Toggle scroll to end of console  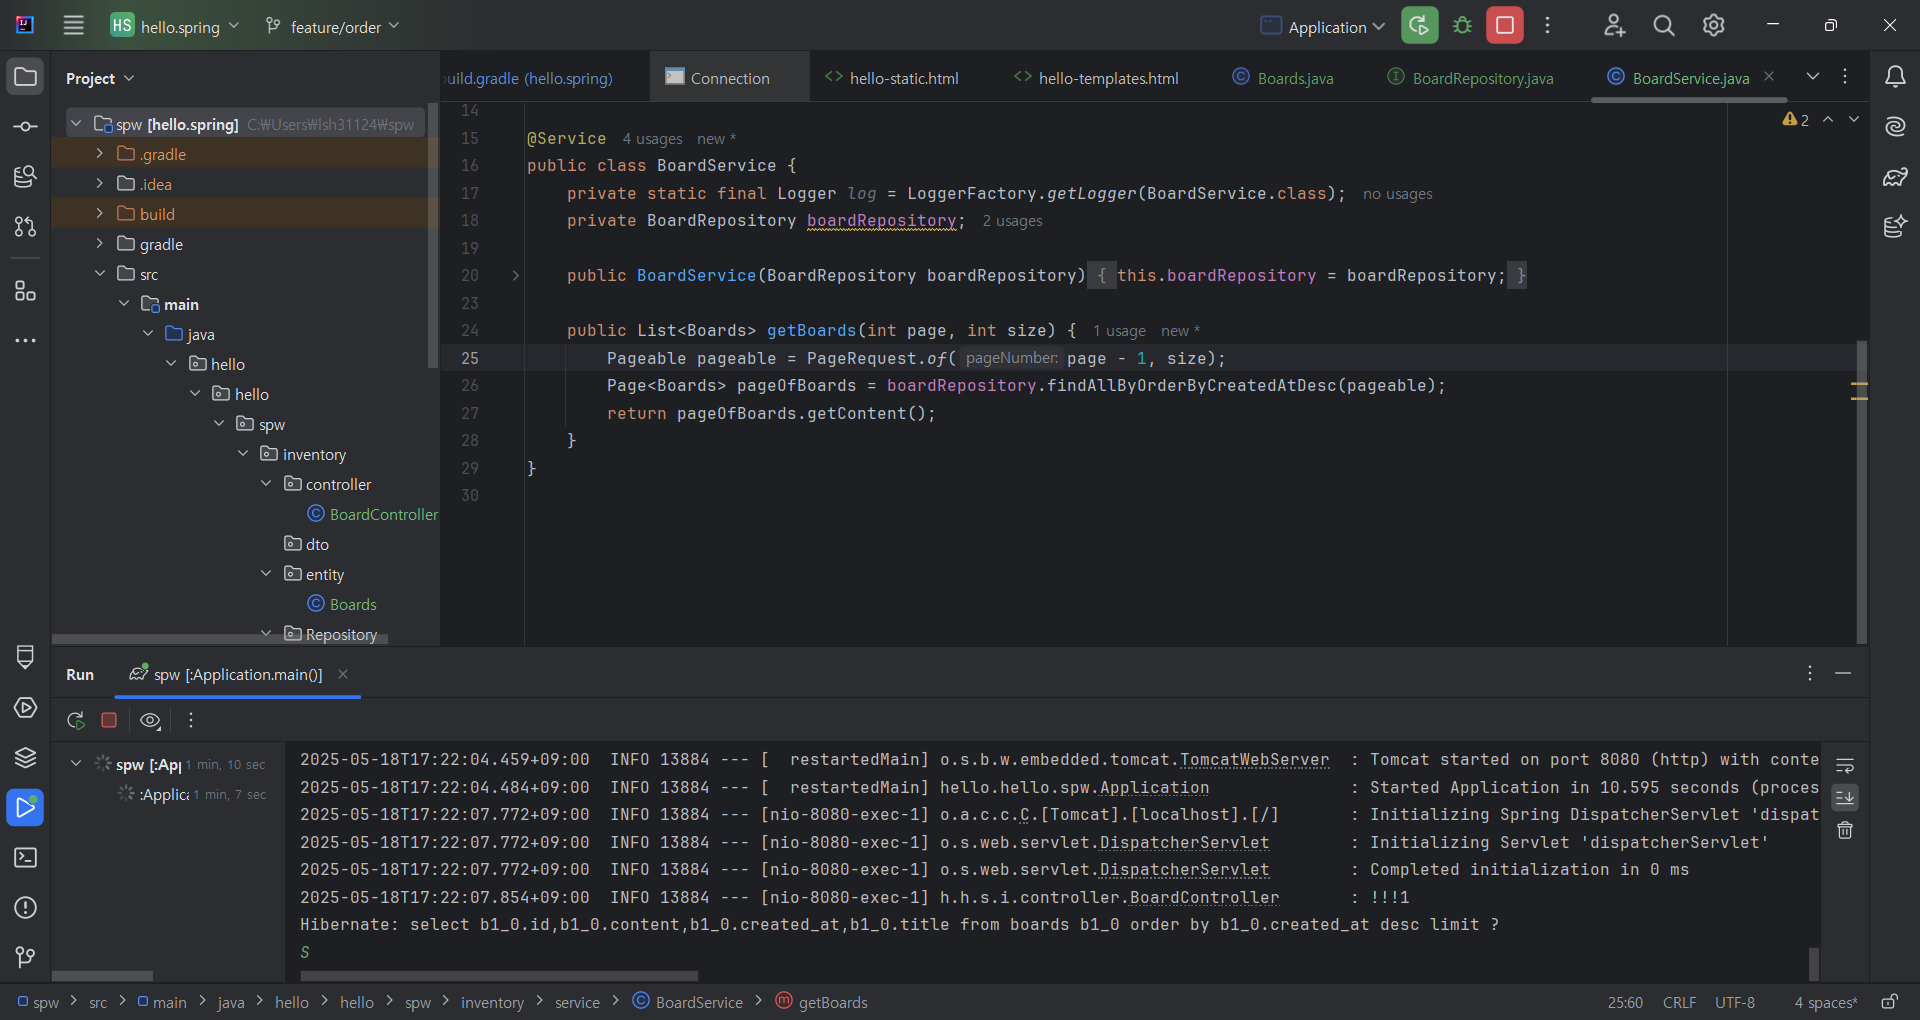point(1845,797)
